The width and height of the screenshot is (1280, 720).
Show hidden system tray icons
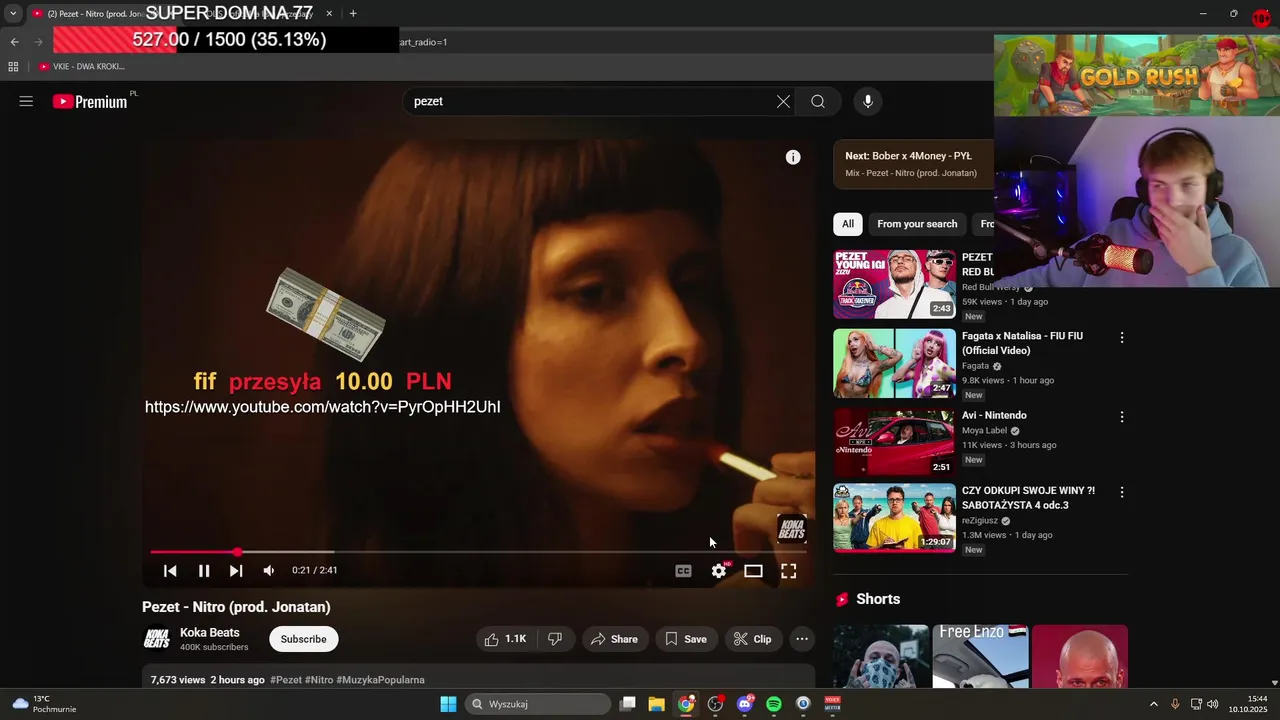[1153, 704]
